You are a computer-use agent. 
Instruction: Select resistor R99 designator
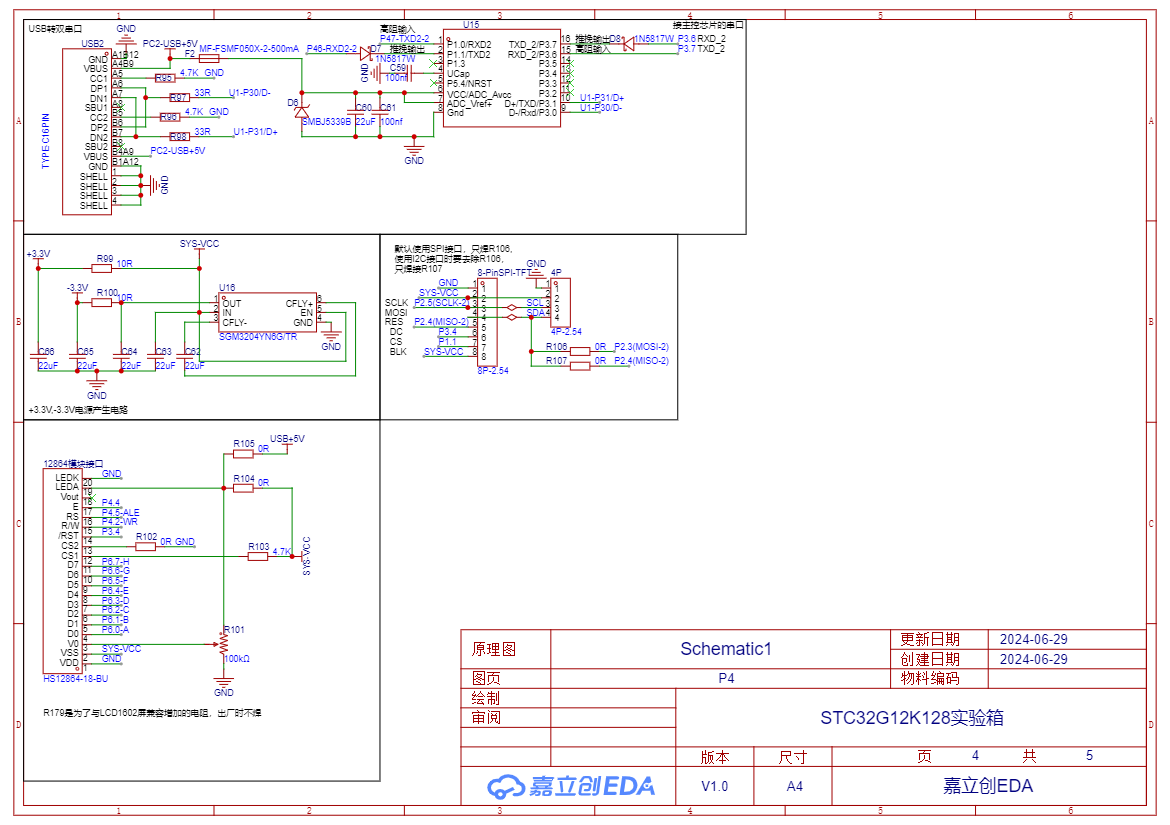[x=104, y=259]
